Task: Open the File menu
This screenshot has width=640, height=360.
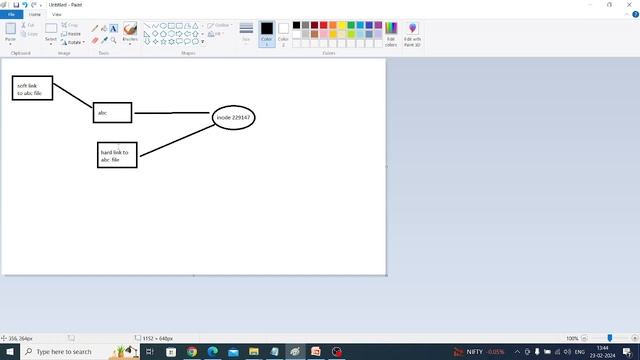Action: pyautogui.click(x=11, y=14)
